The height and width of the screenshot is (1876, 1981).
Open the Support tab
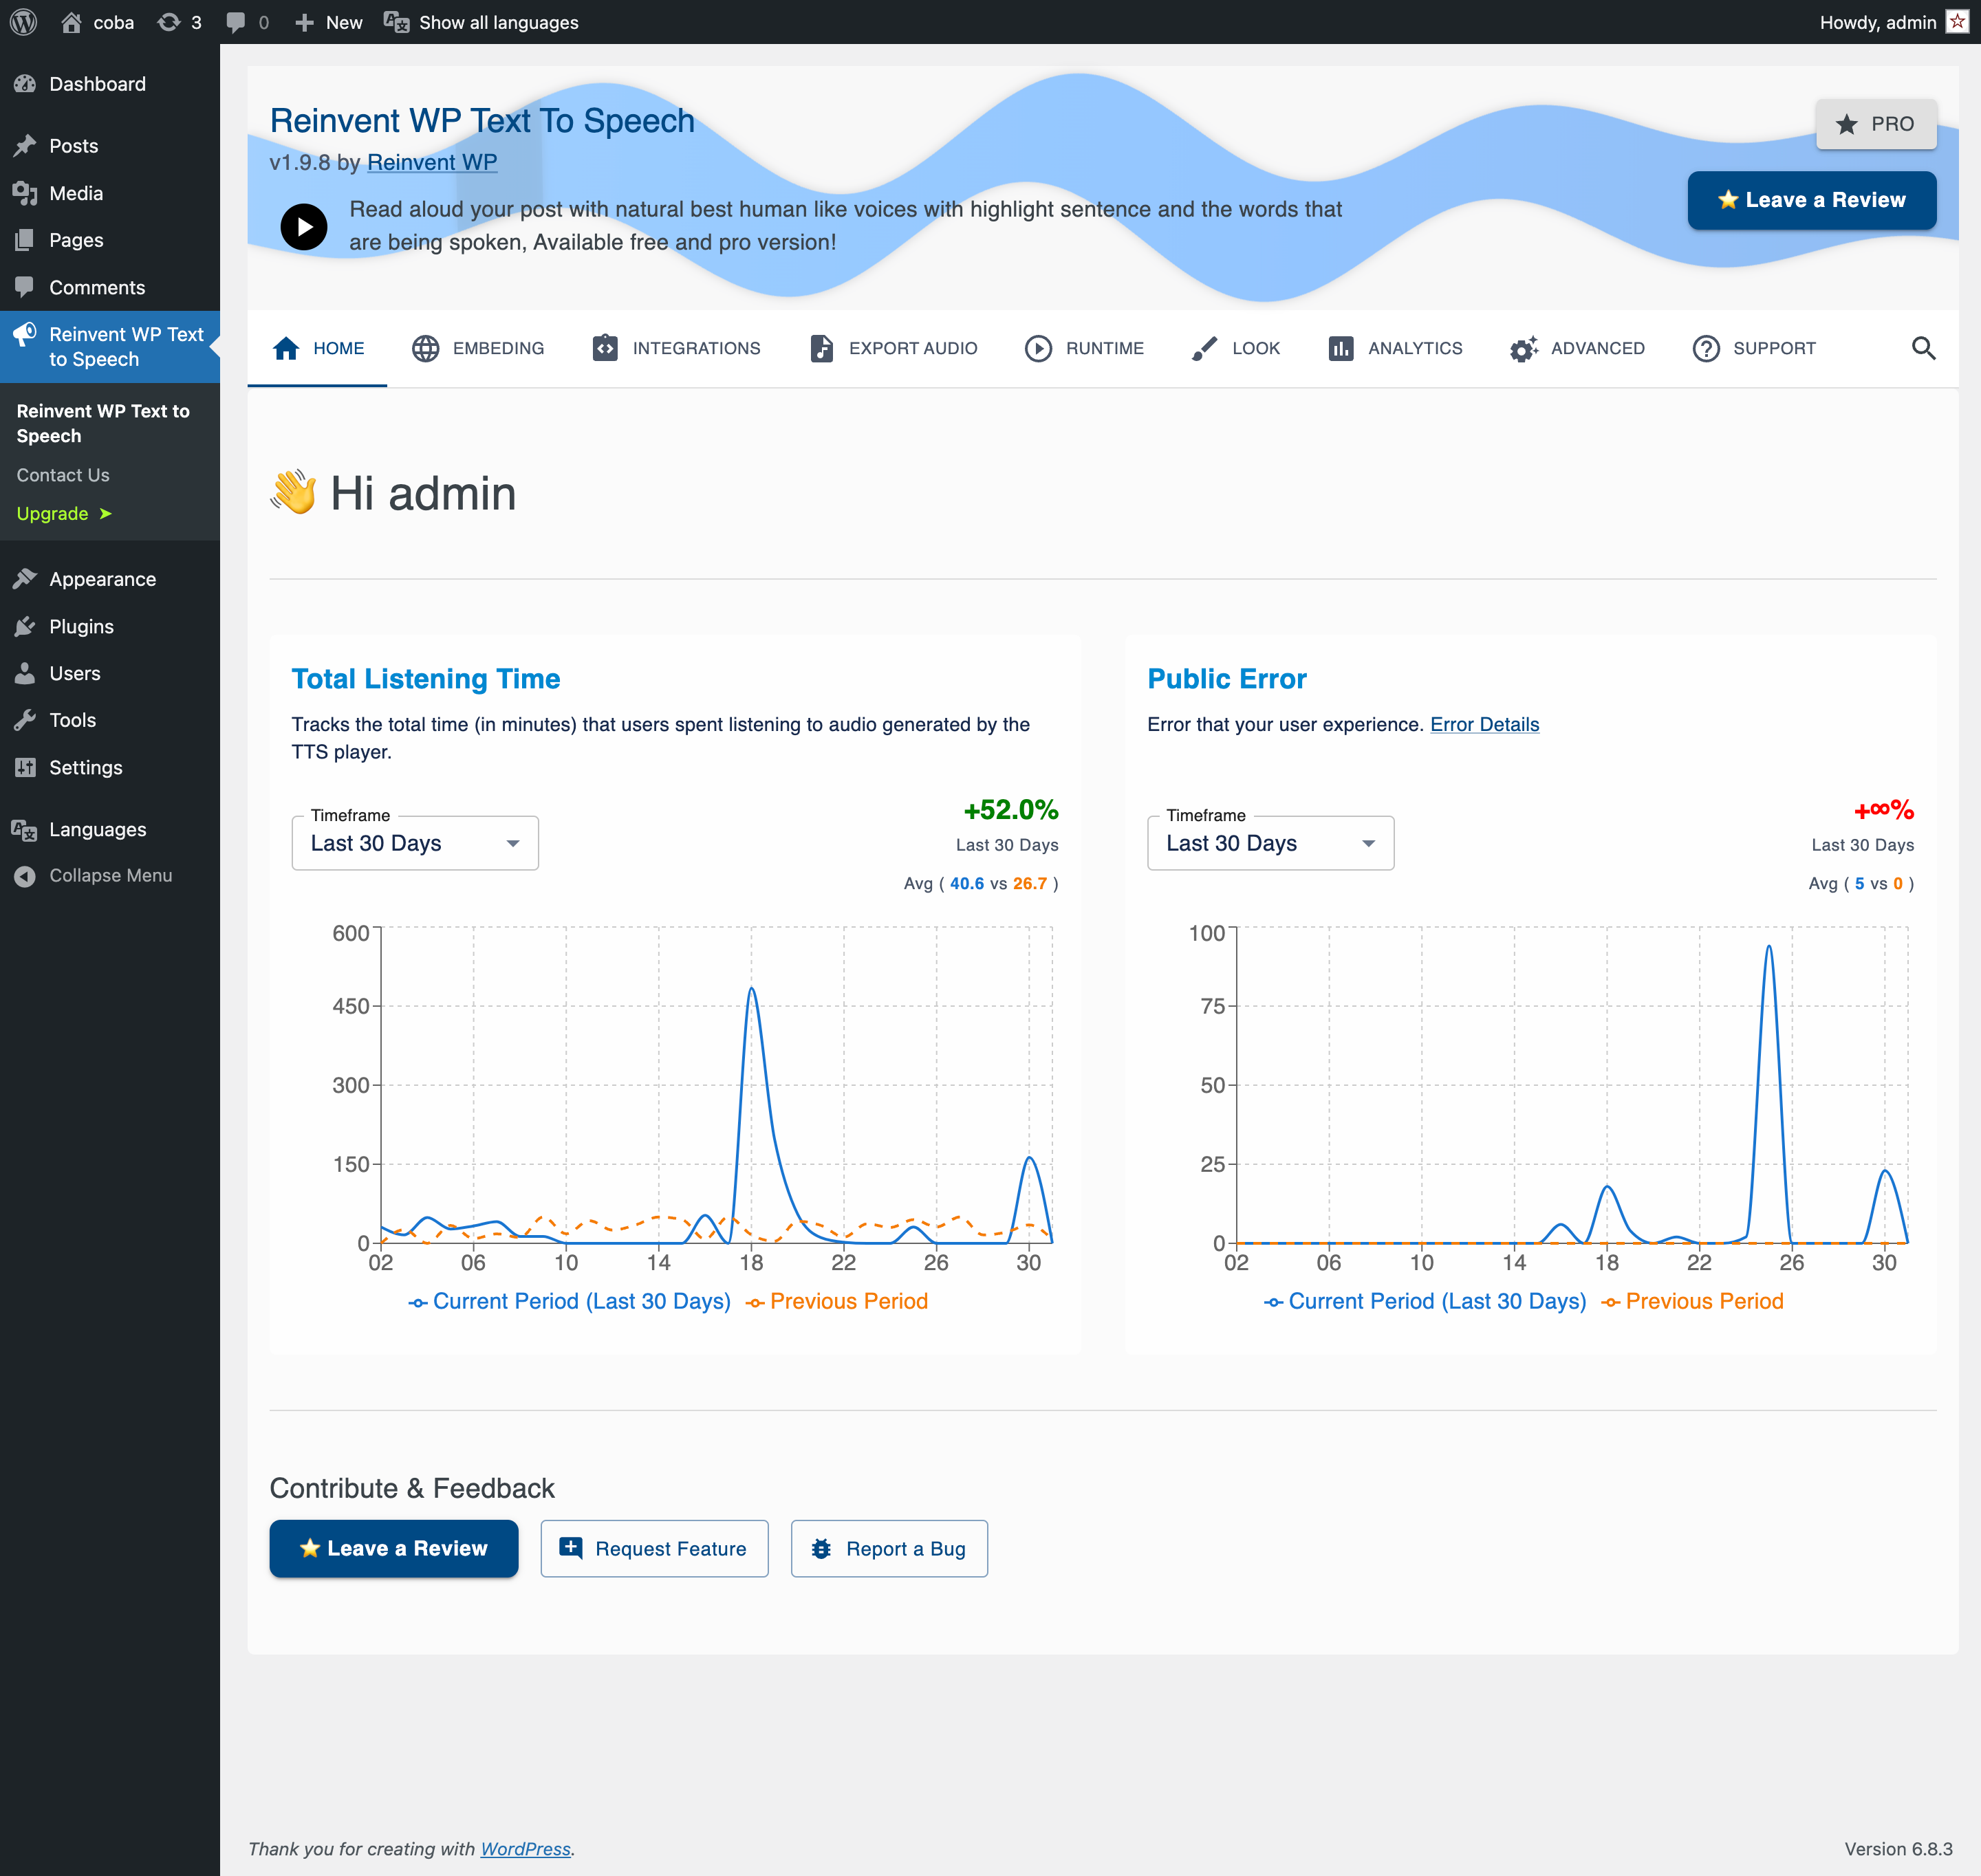coord(1754,348)
